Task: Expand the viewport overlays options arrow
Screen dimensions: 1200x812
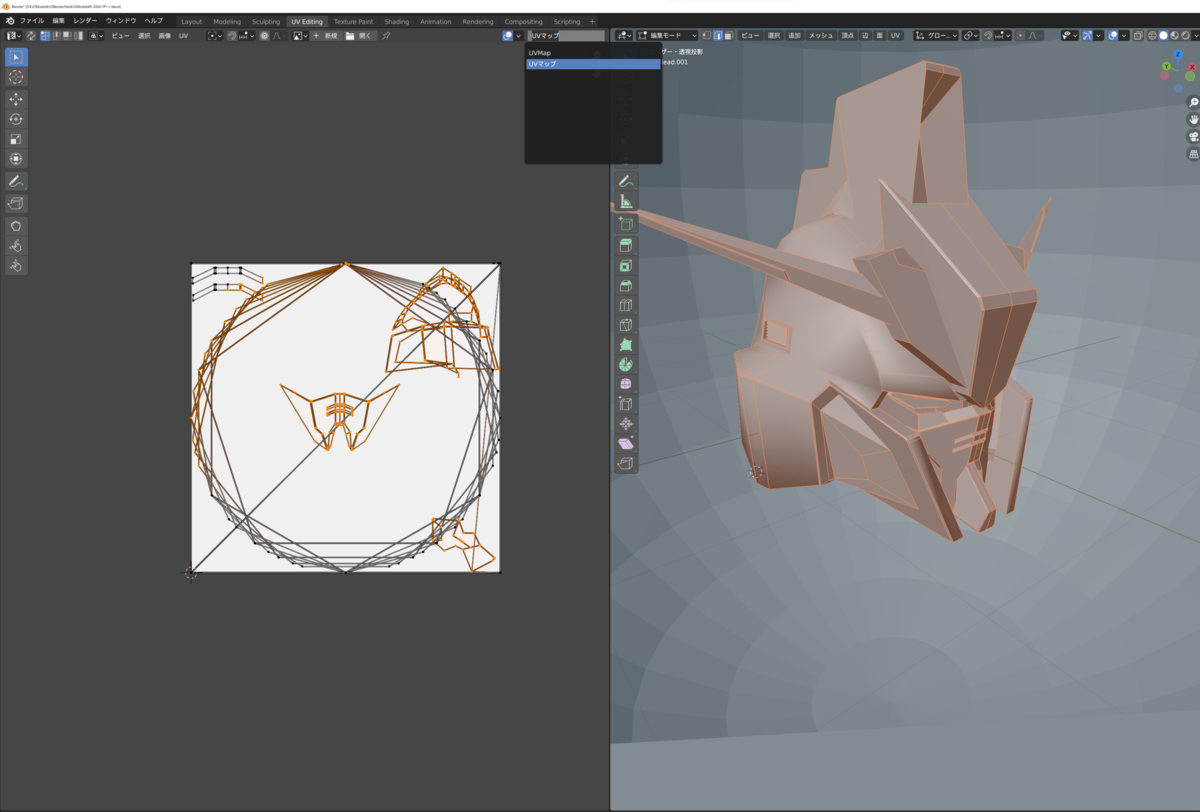Action: click(1124, 36)
